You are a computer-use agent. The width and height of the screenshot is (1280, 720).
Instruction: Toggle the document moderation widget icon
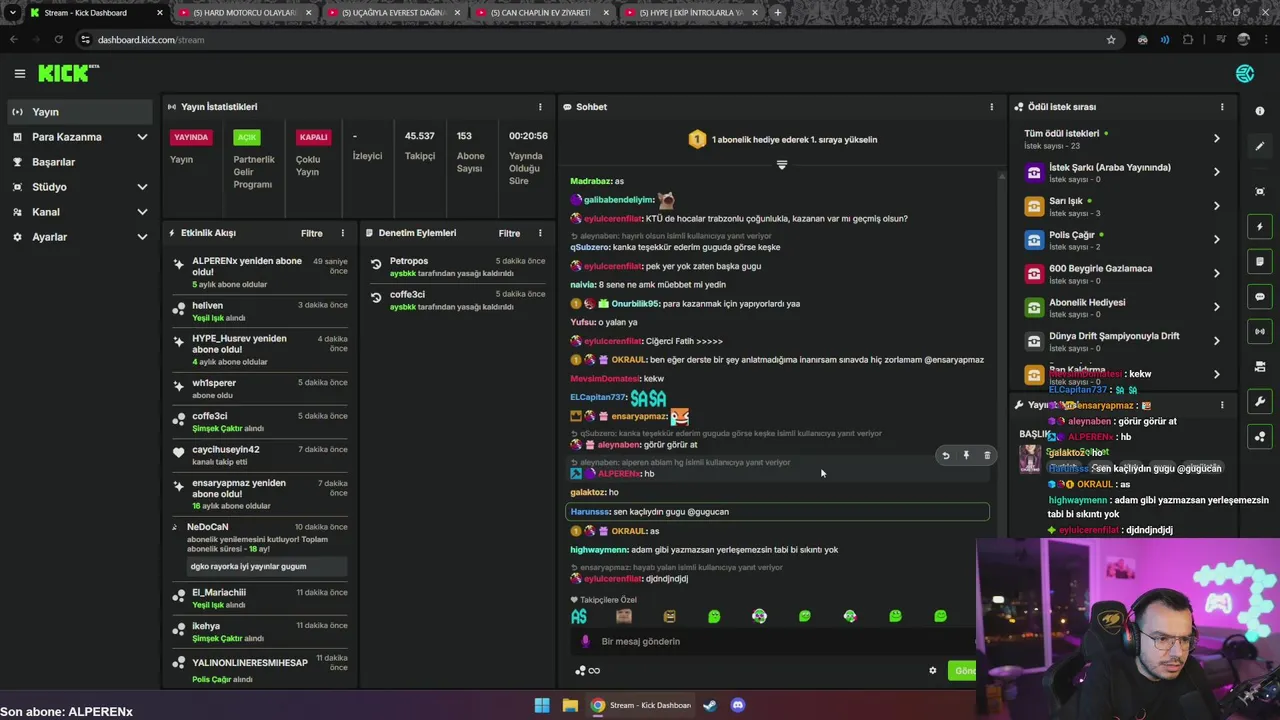1260,262
